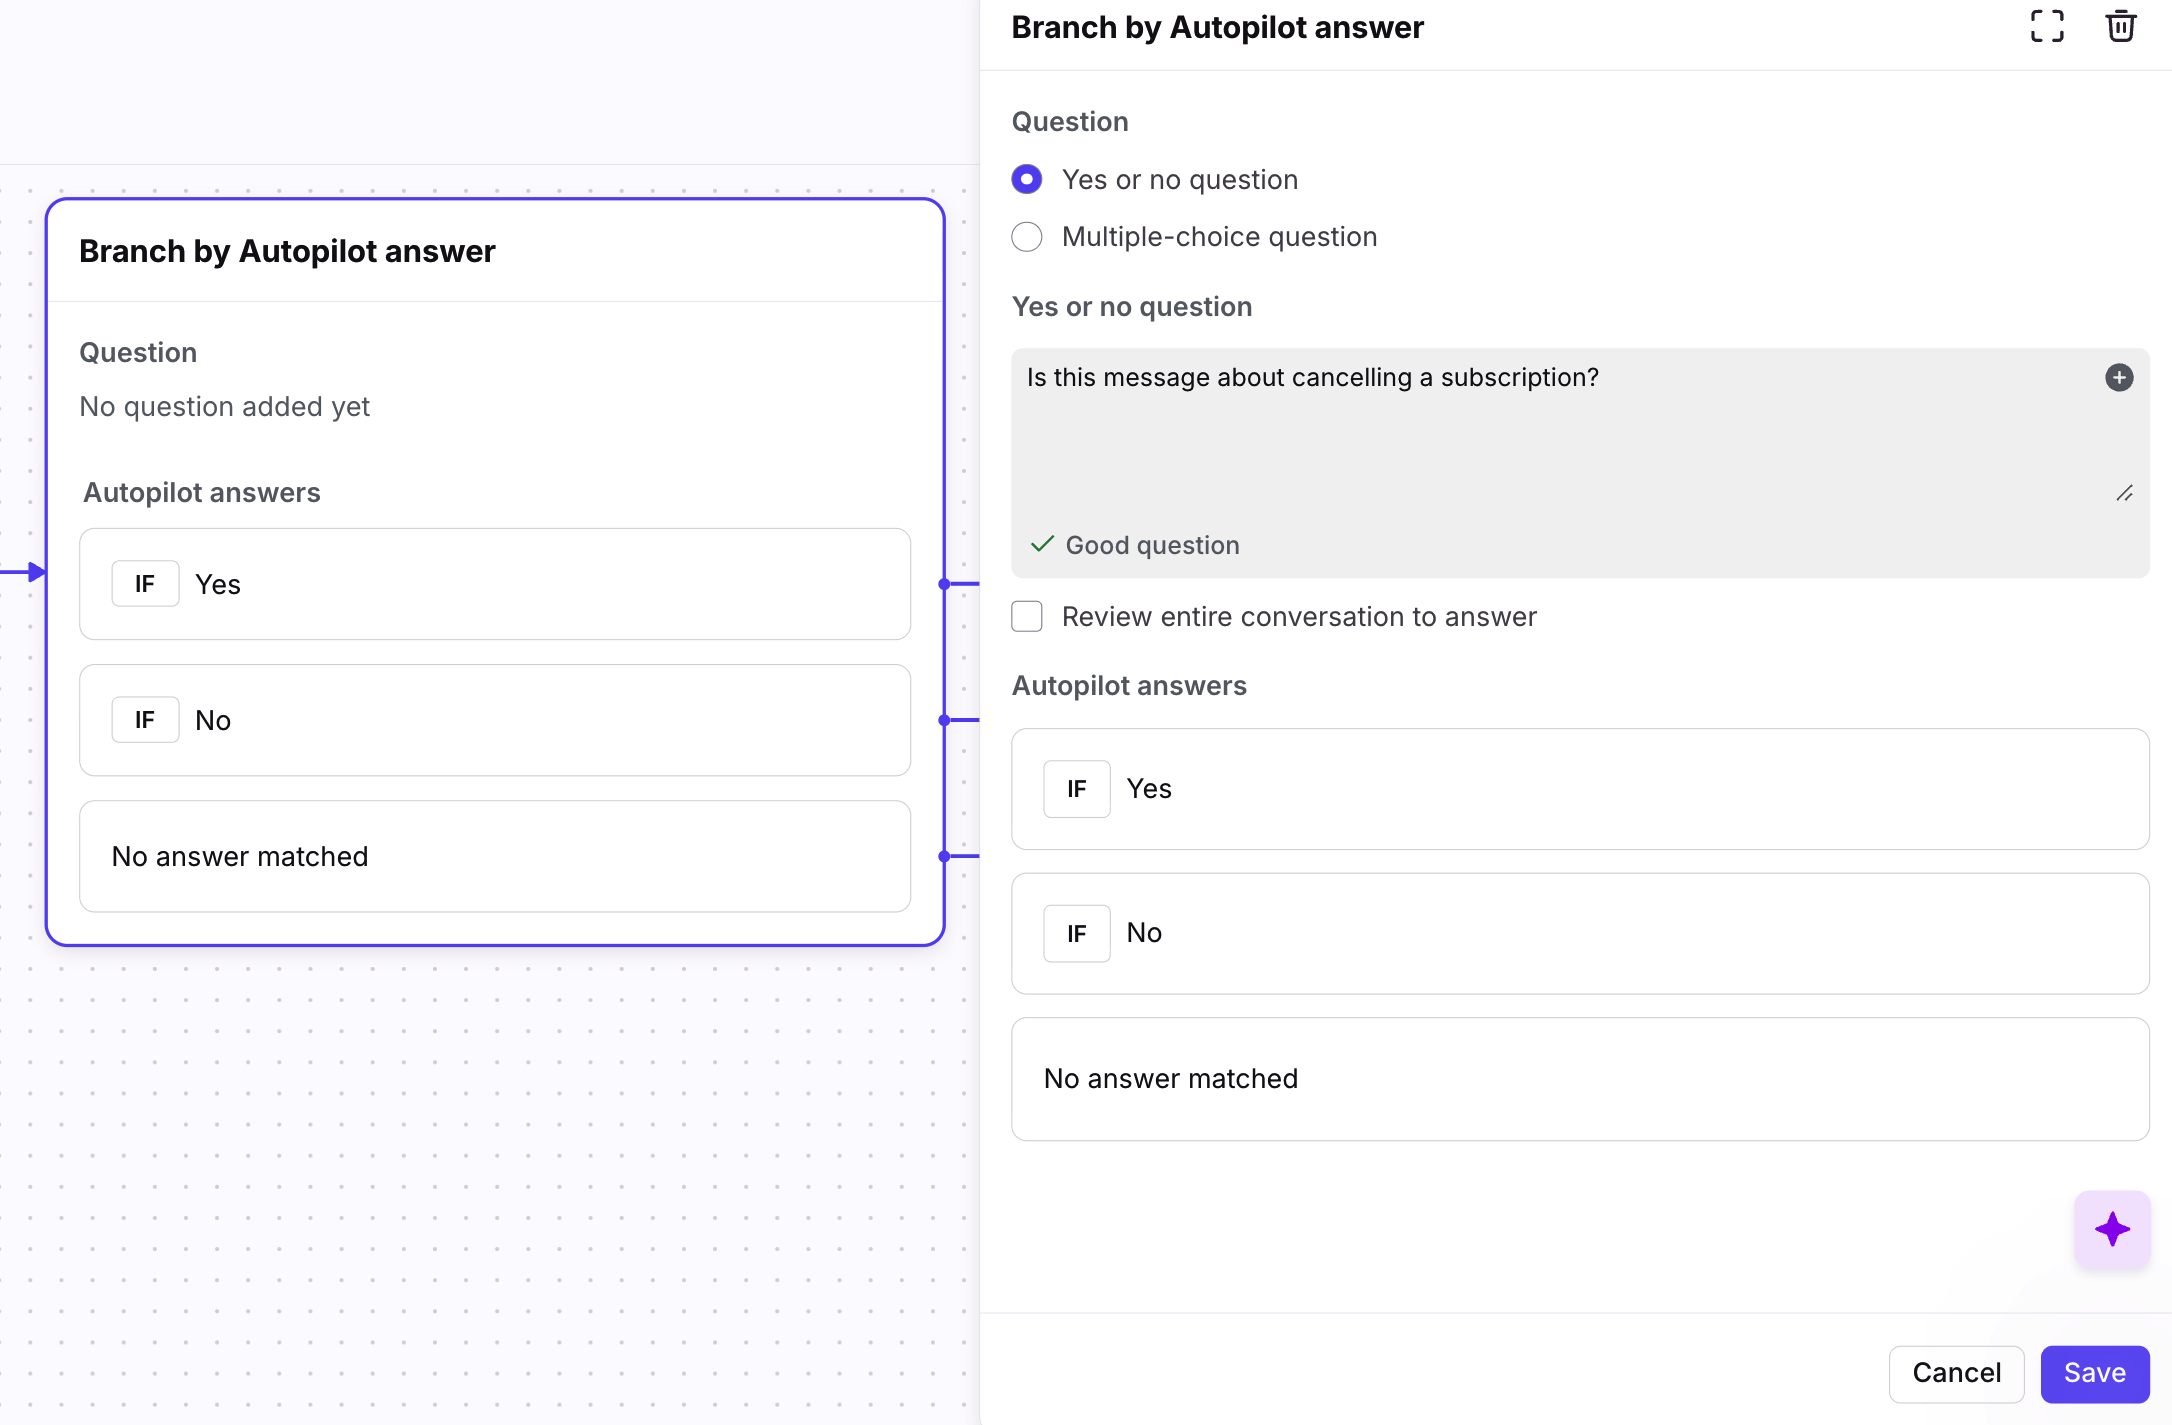The width and height of the screenshot is (2172, 1425).
Task: Click the expand to fullscreen icon
Action: [2047, 27]
